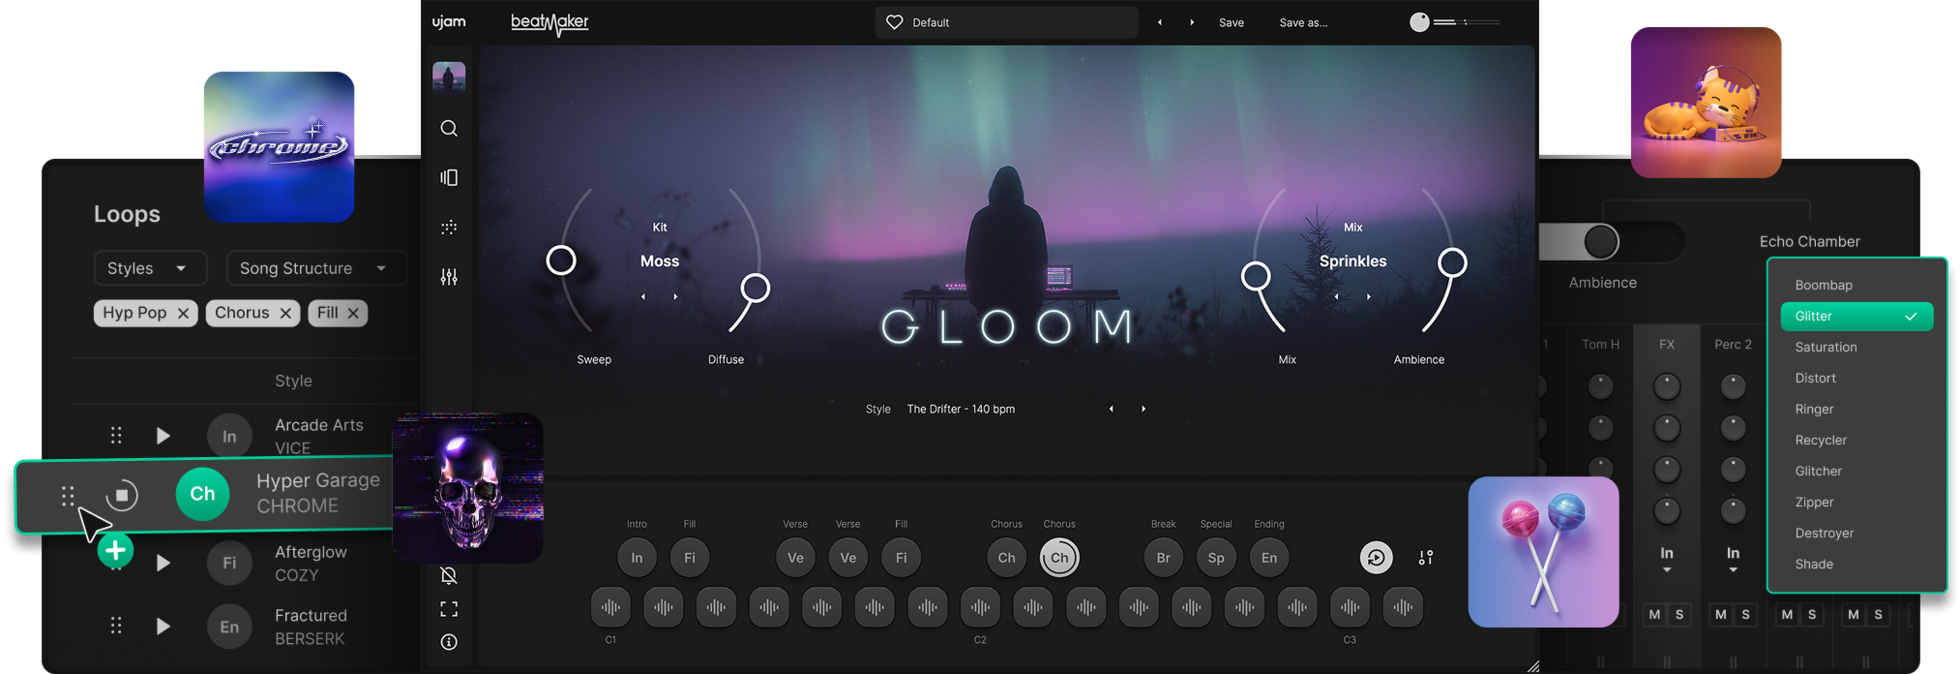Viewport: 1960px width, 674px height.
Task: Select the Ending pattern button
Action: [x=1269, y=558]
